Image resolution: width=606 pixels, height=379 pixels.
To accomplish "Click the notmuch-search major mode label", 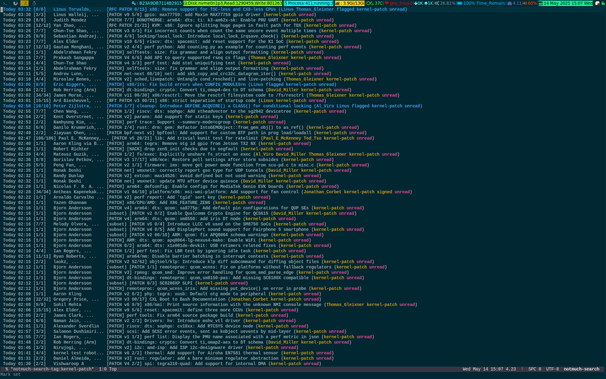I will [581, 369].
